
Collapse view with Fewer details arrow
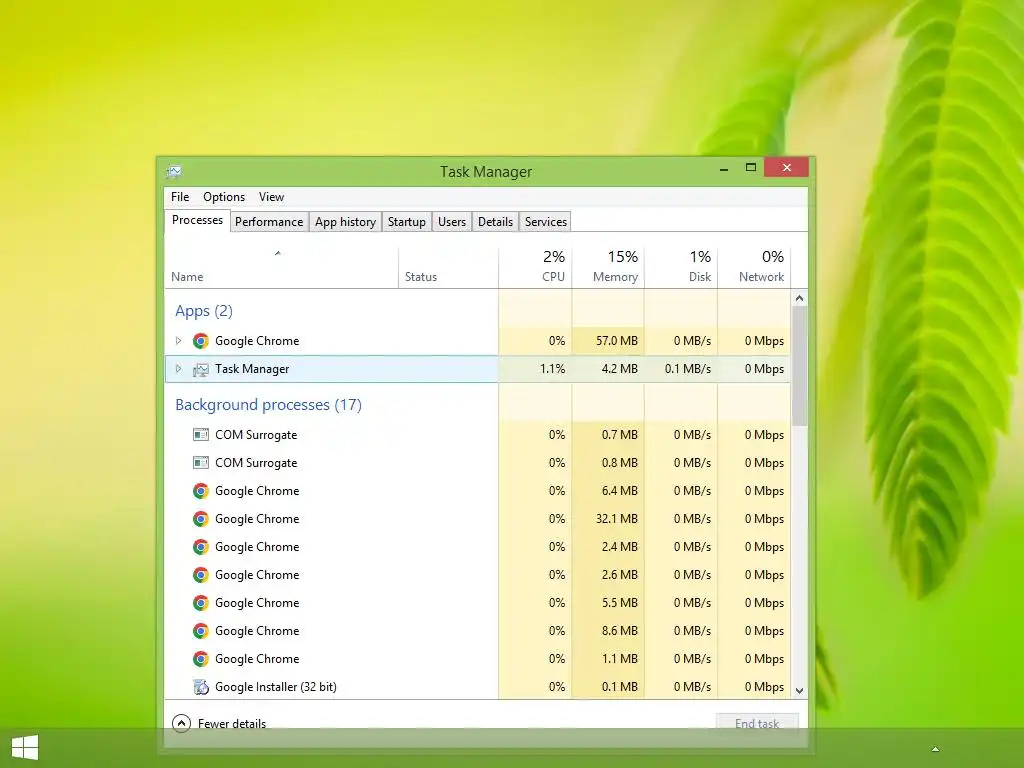pyautogui.click(x=181, y=724)
